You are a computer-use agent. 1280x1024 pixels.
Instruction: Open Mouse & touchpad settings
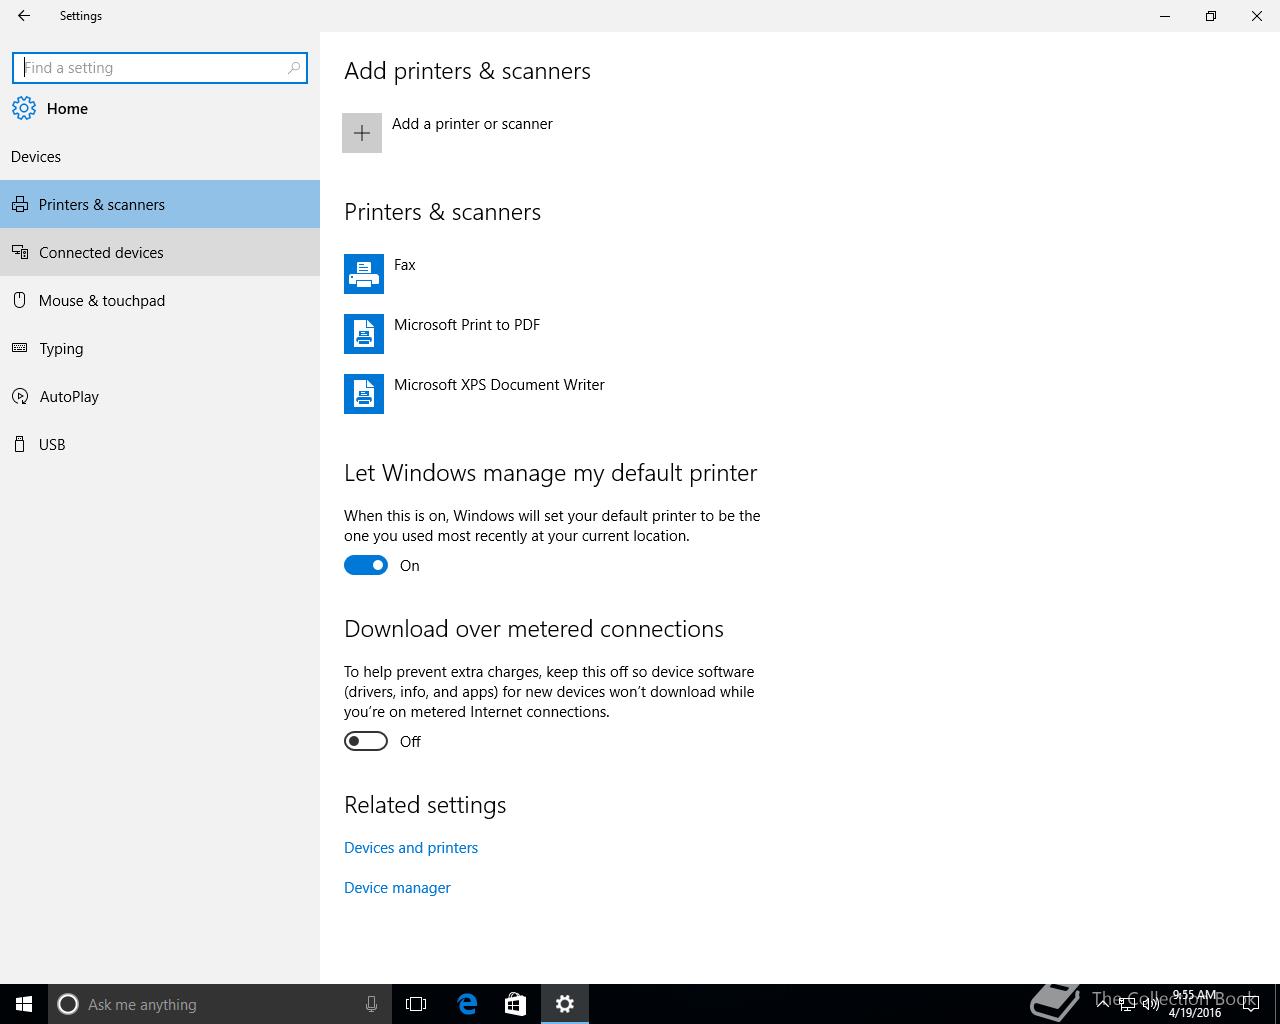coord(160,300)
